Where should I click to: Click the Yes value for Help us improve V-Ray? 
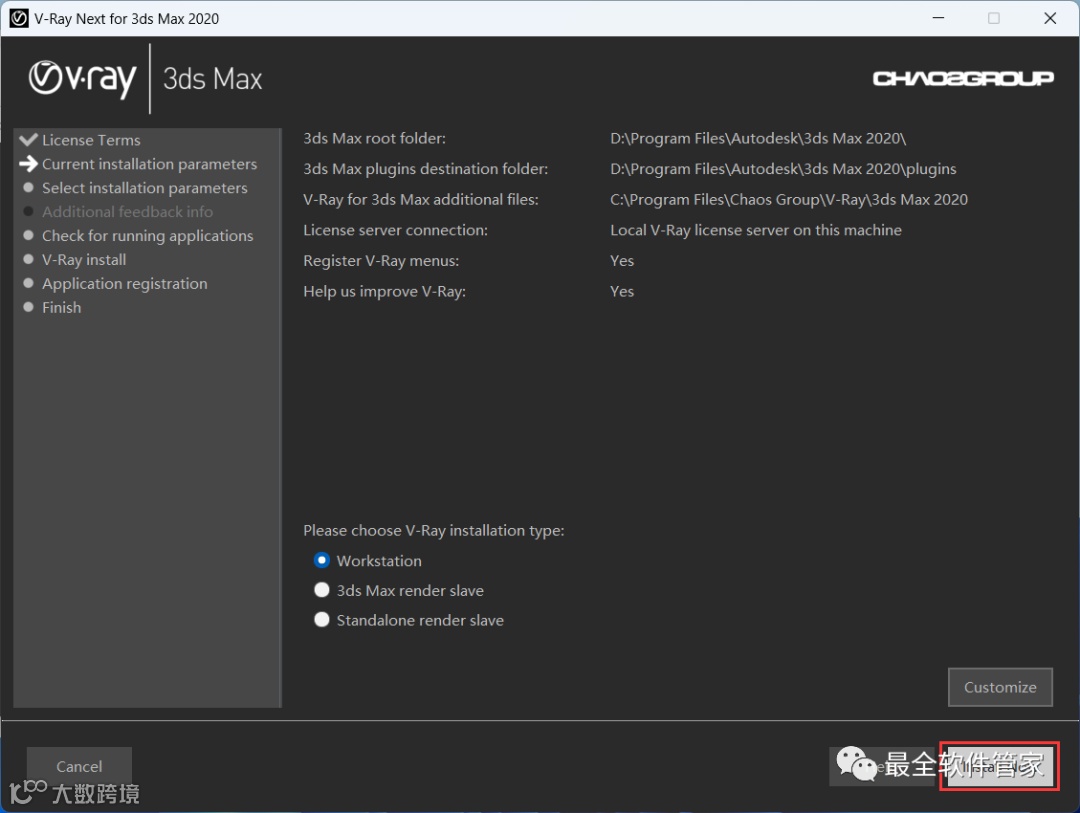[x=622, y=291]
